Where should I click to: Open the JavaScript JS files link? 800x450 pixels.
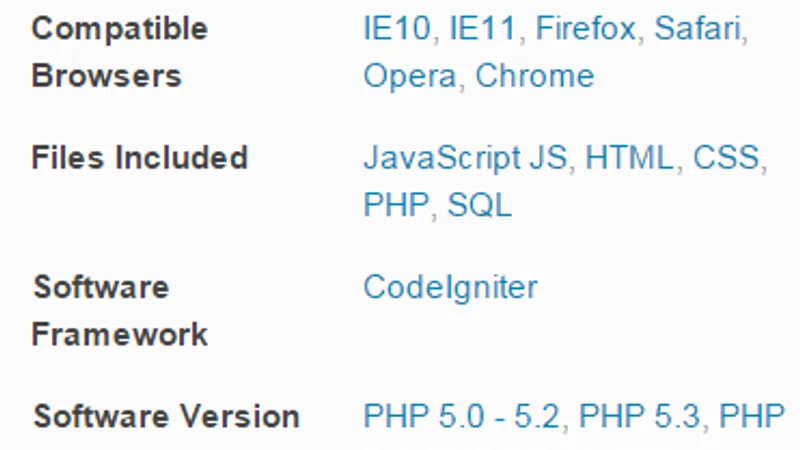(465, 158)
